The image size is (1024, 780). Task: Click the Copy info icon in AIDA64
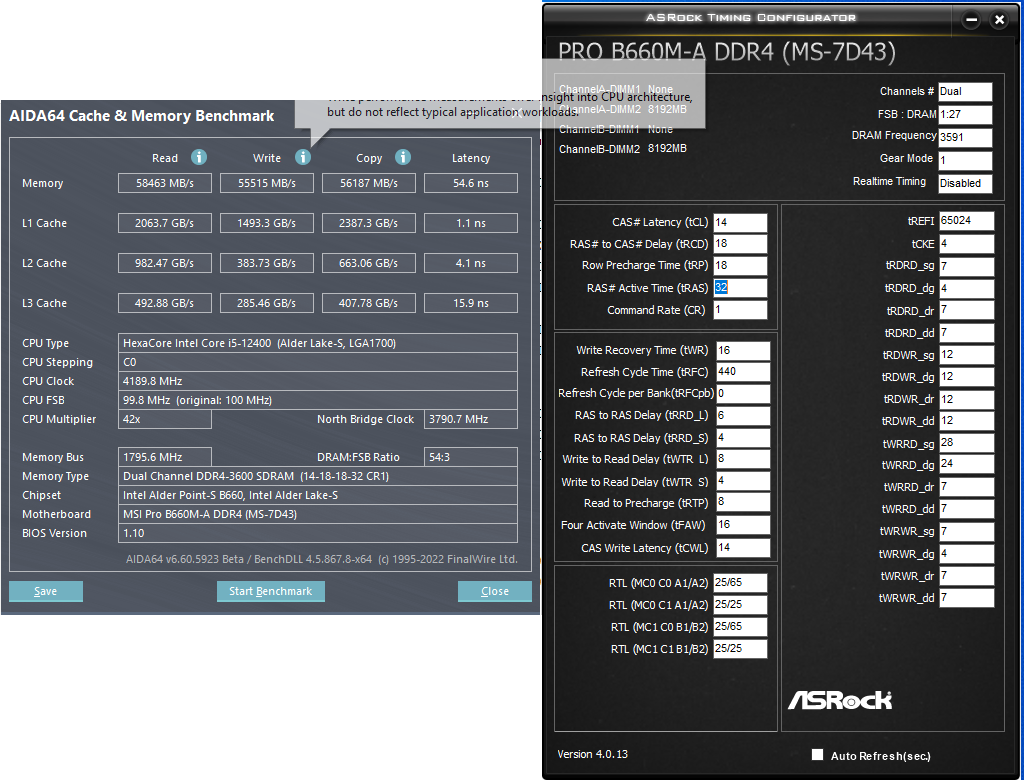point(403,157)
